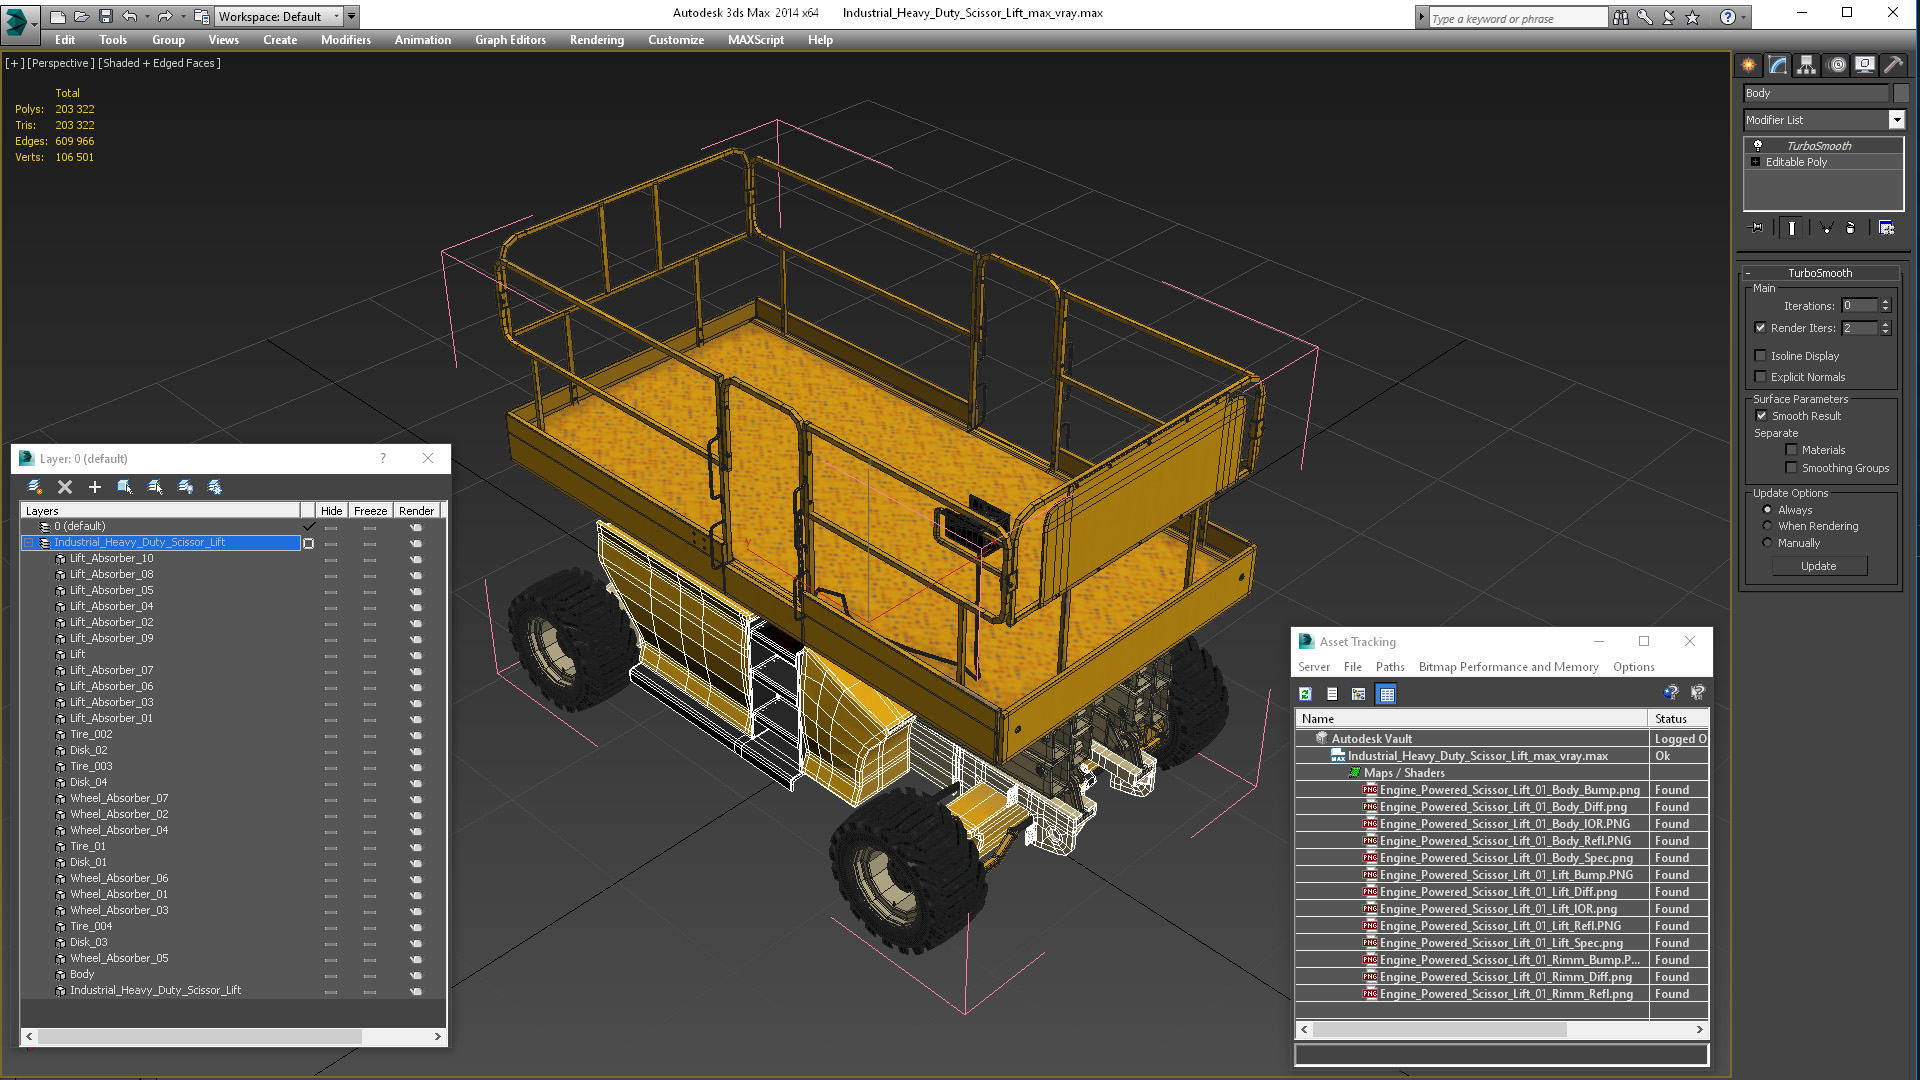Click the TurboSmooth modifier icon
The width and height of the screenshot is (1920, 1080).
point(1756,145)
